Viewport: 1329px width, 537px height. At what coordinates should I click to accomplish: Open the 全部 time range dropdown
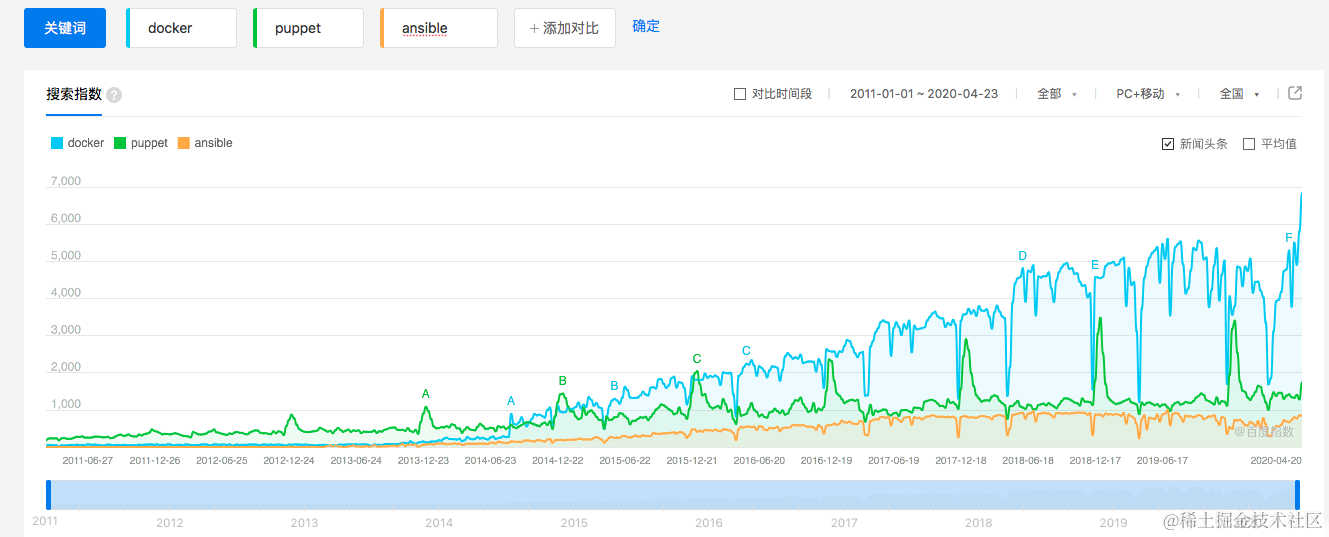(1057, 94)
